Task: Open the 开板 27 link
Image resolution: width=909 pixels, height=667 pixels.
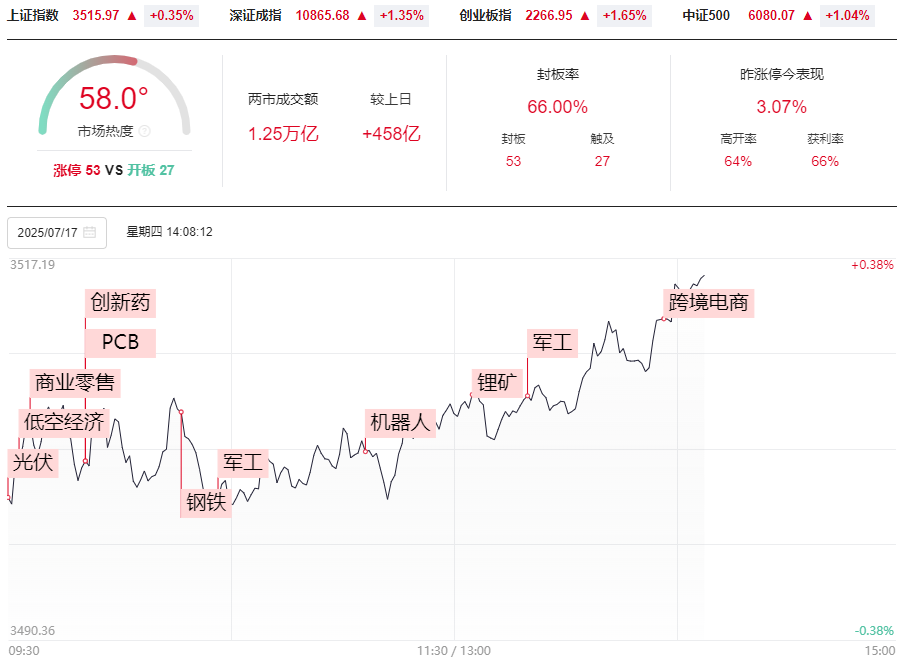Action: tap(151, 170)
